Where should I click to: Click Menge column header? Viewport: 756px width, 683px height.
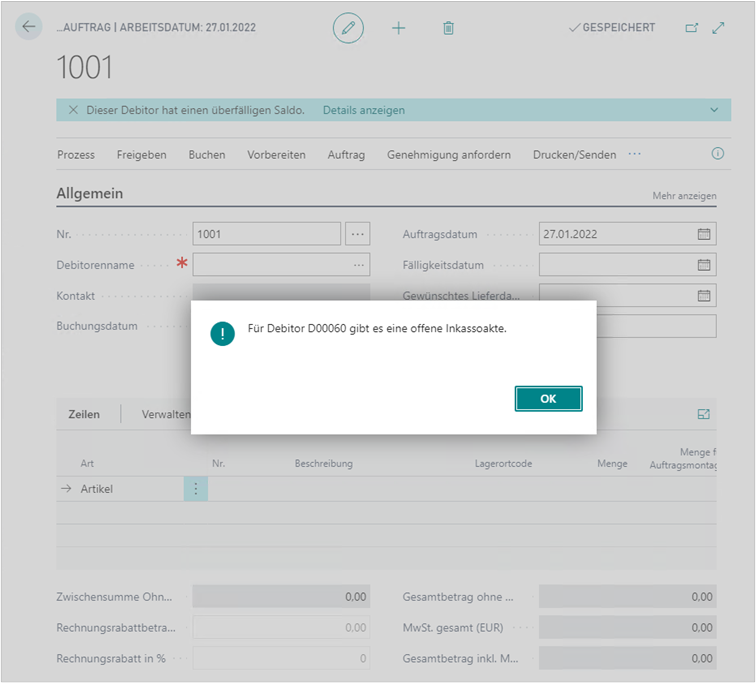click(612, 463)
